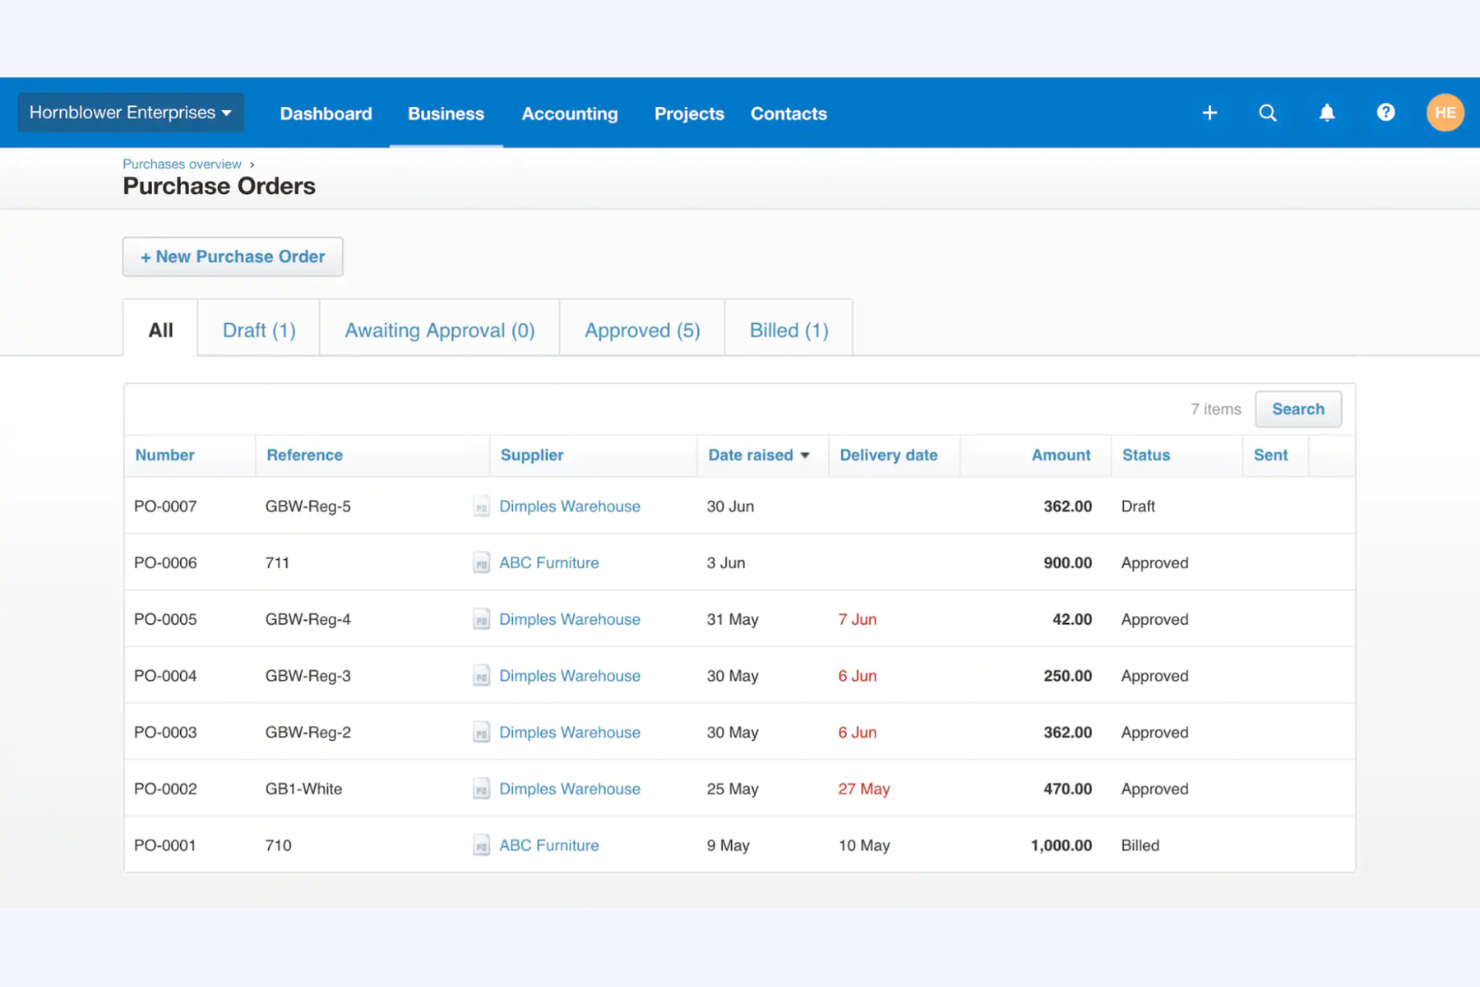
Task: Click the document icon on PO-0007 row
Action: (x=481, y=506)
